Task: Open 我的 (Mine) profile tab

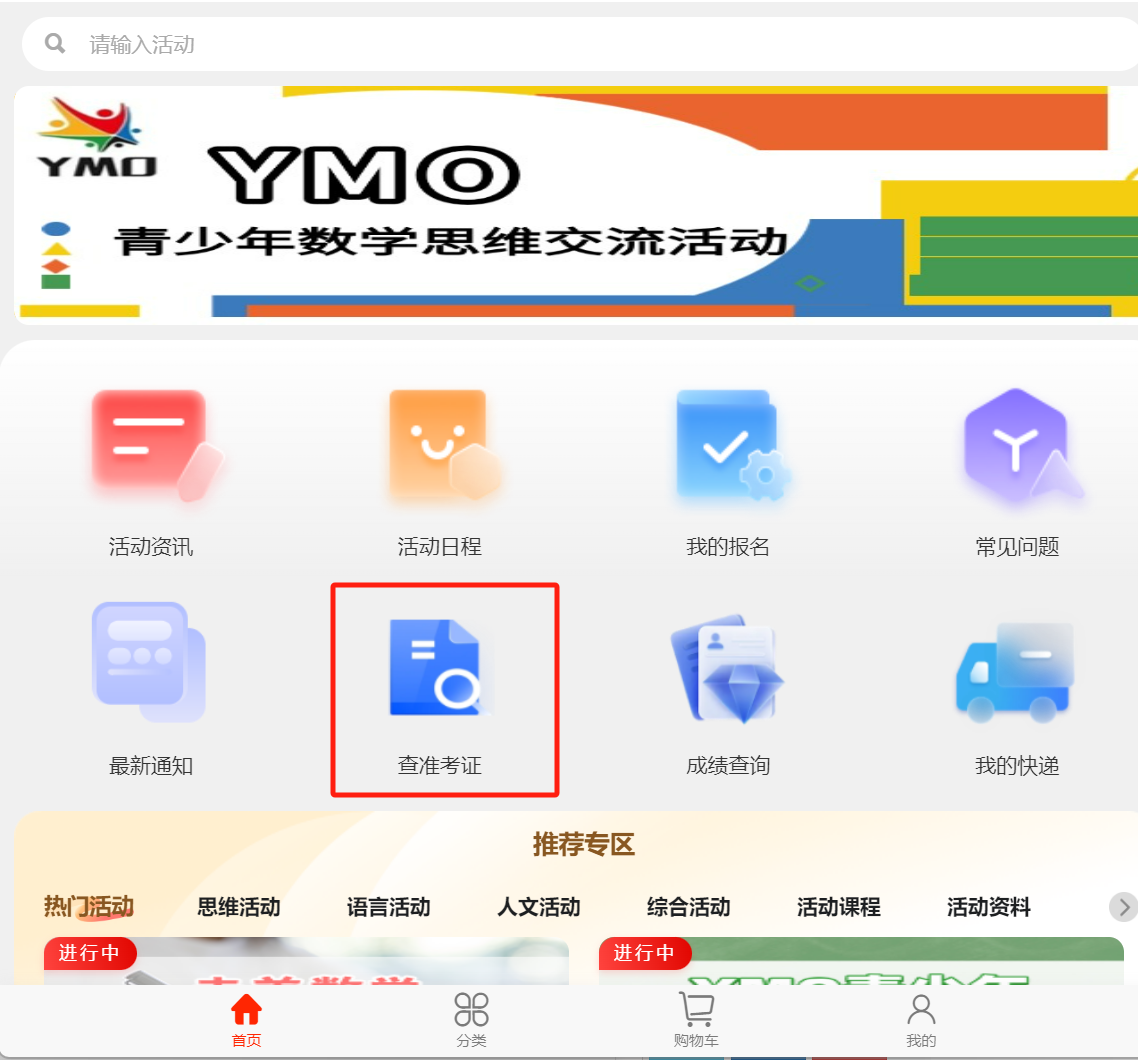Action: pos(920,1020)
